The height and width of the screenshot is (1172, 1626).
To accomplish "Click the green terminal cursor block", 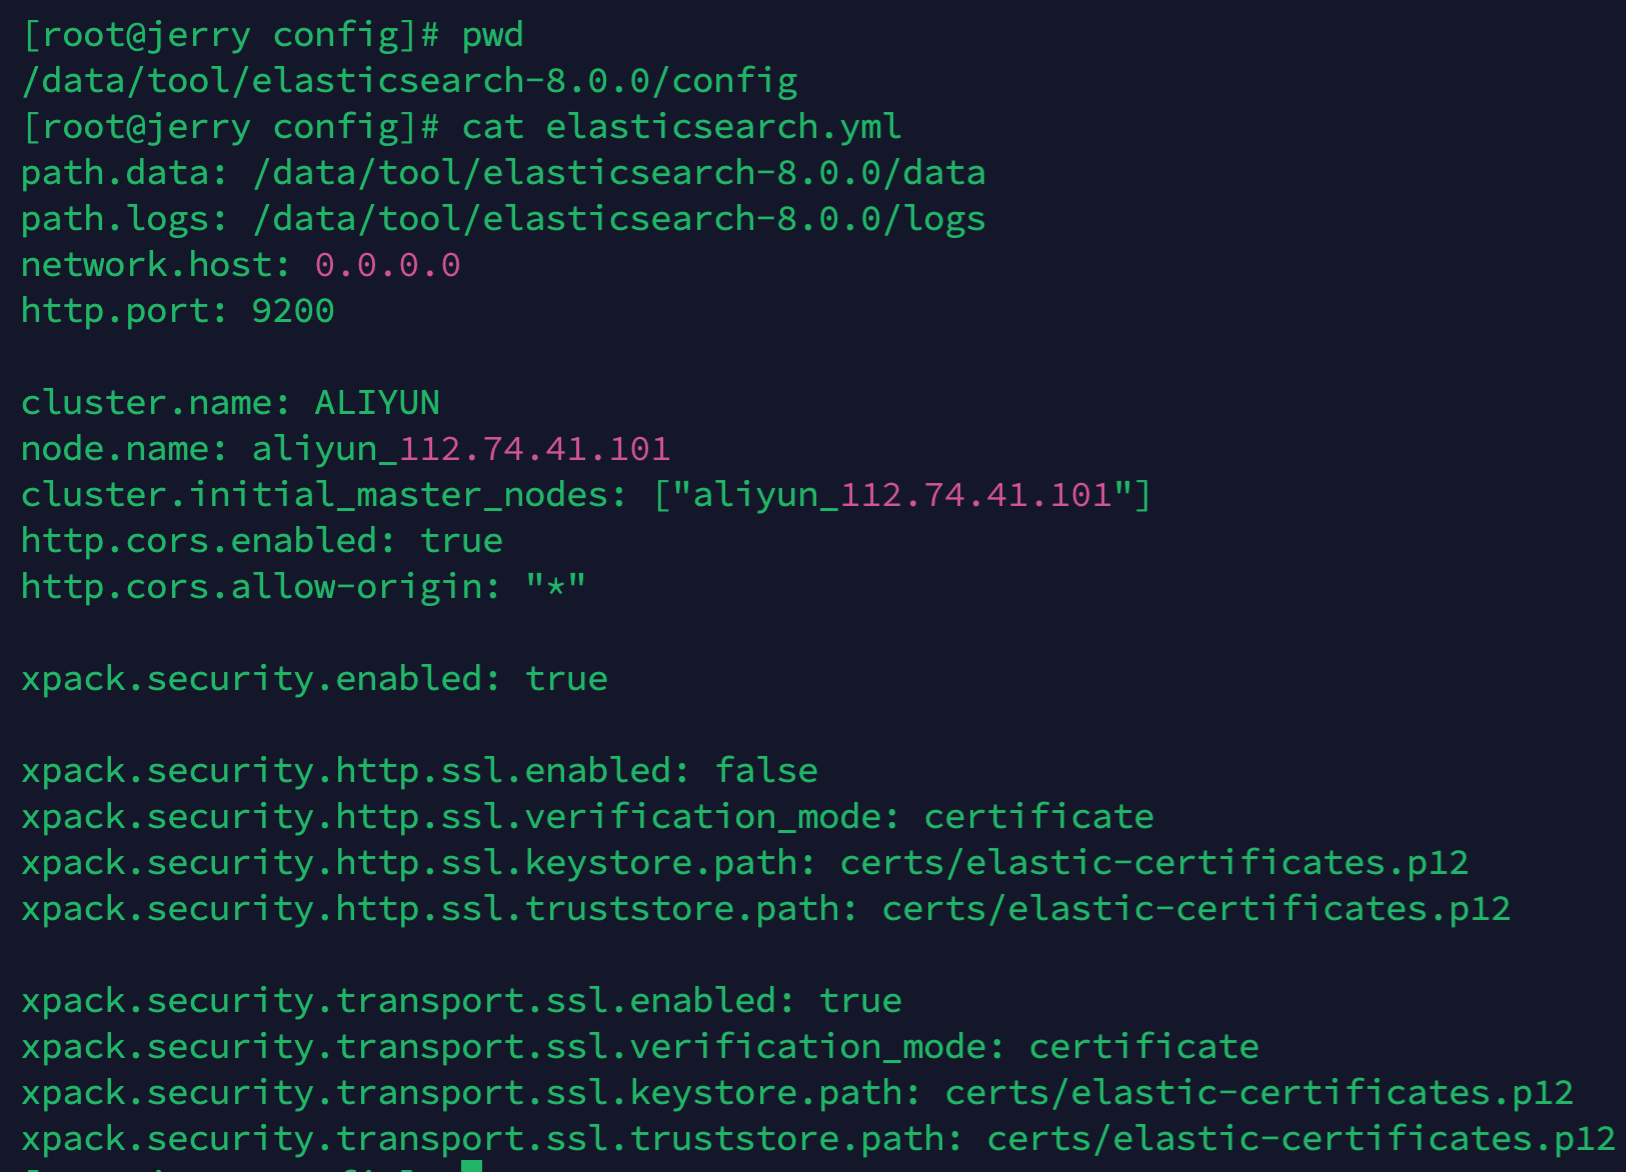I will (x=472, y=1166).
